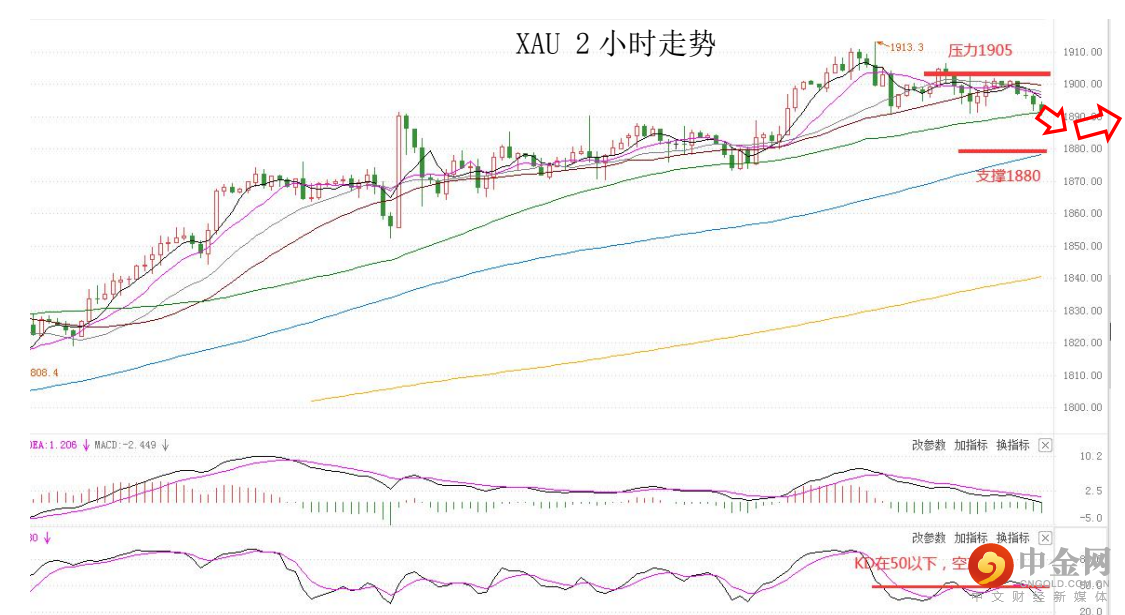Click the 1913.3 high price marker
1125x615 pixels.
906,47
